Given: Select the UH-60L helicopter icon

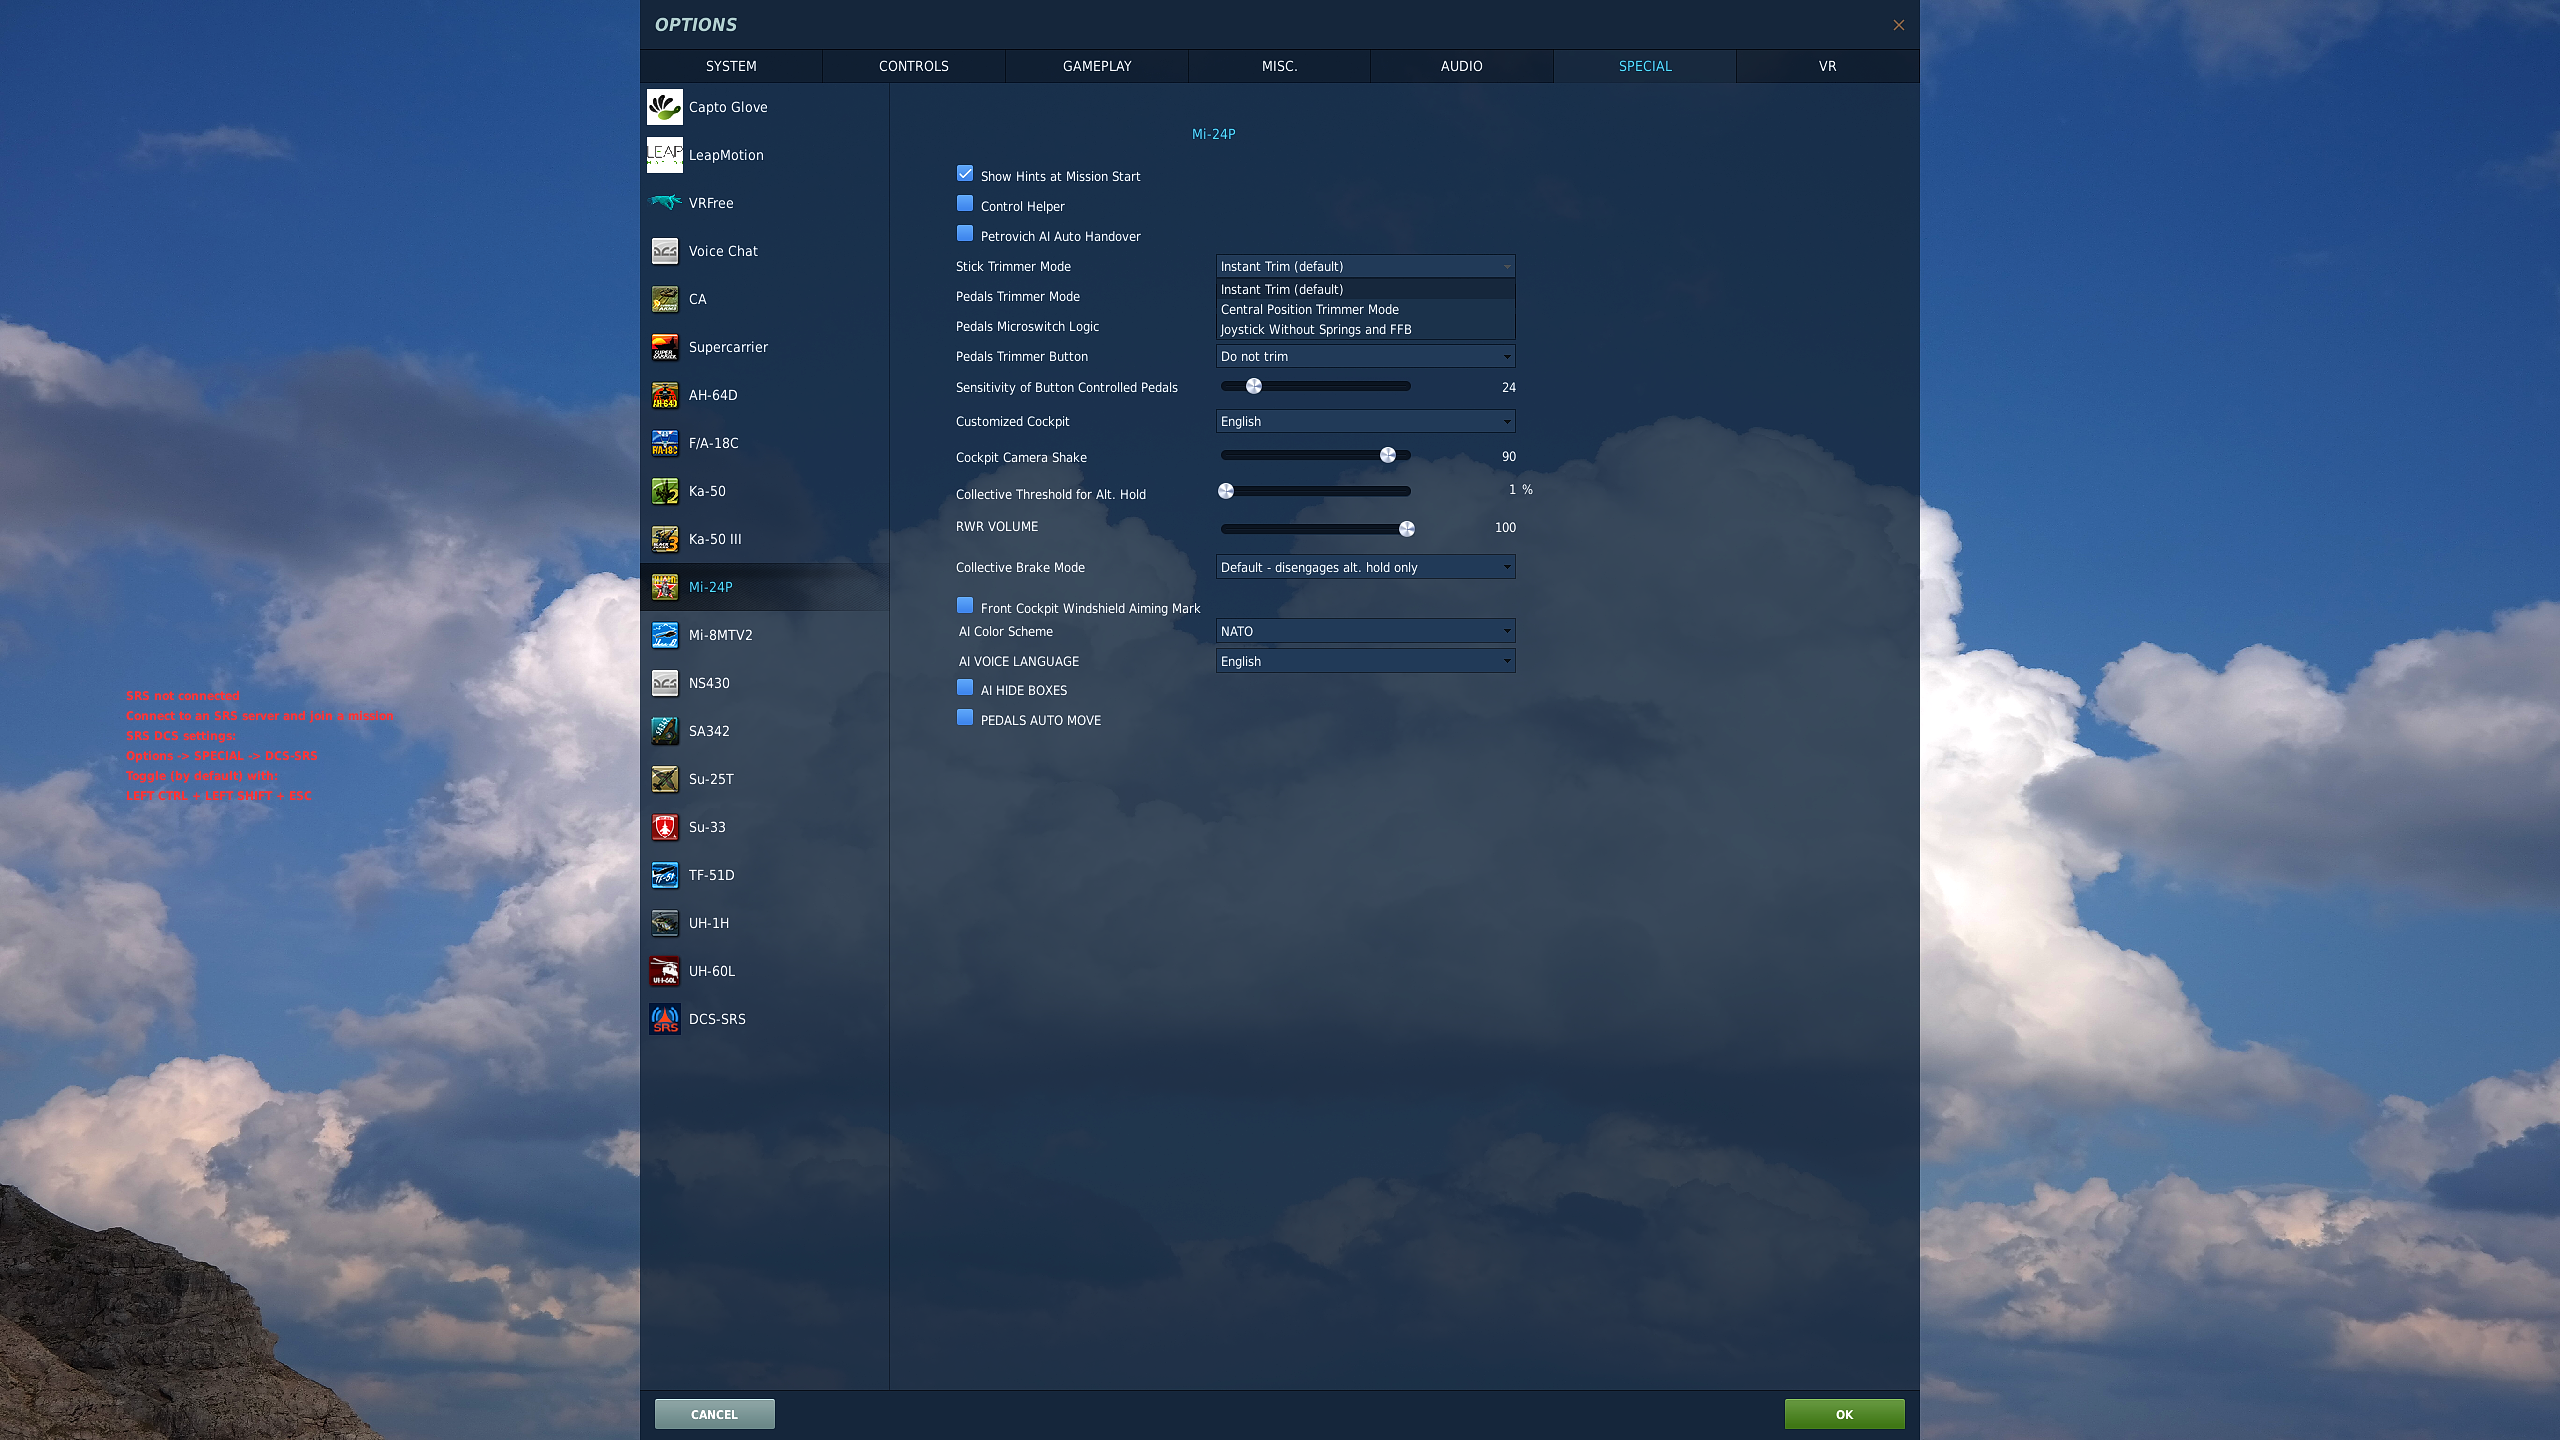Looking at the screenshot, I should (x=664, y=971).
